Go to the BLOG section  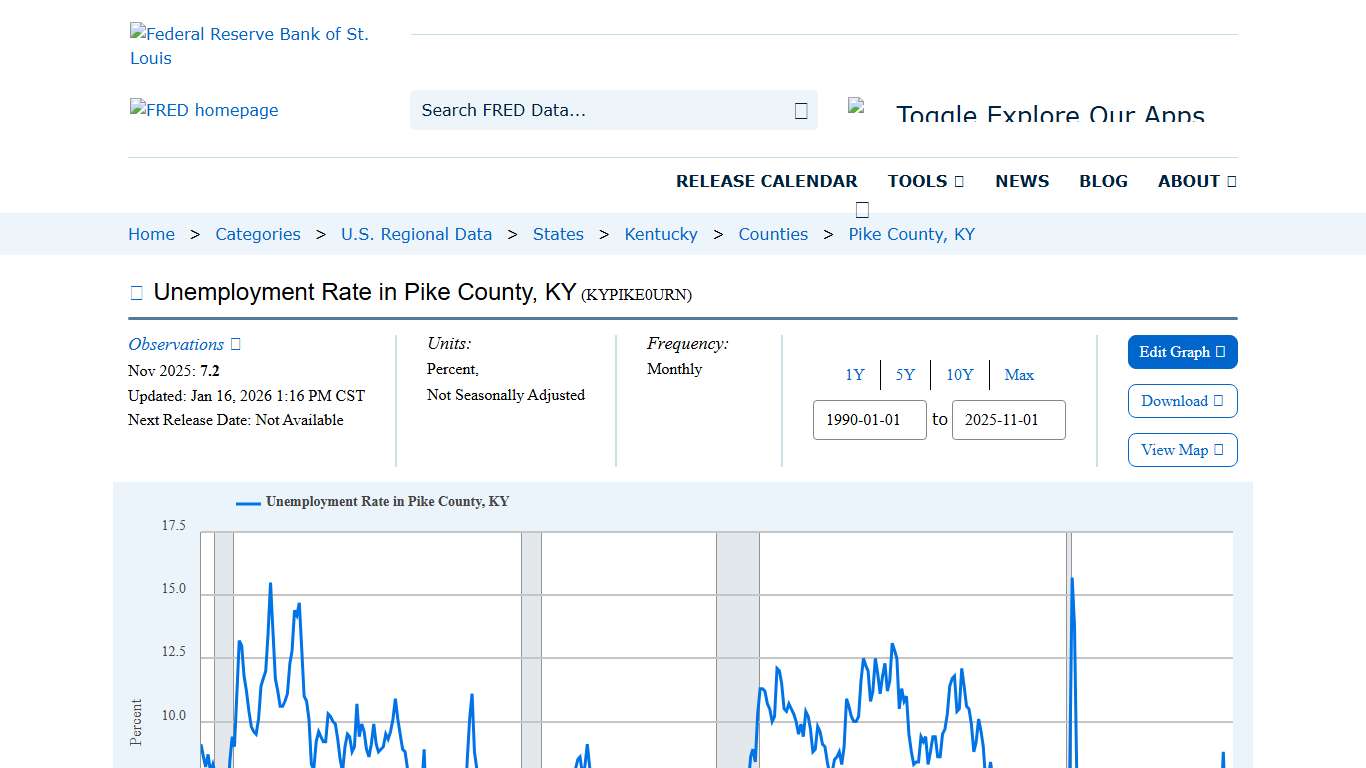1103,181
